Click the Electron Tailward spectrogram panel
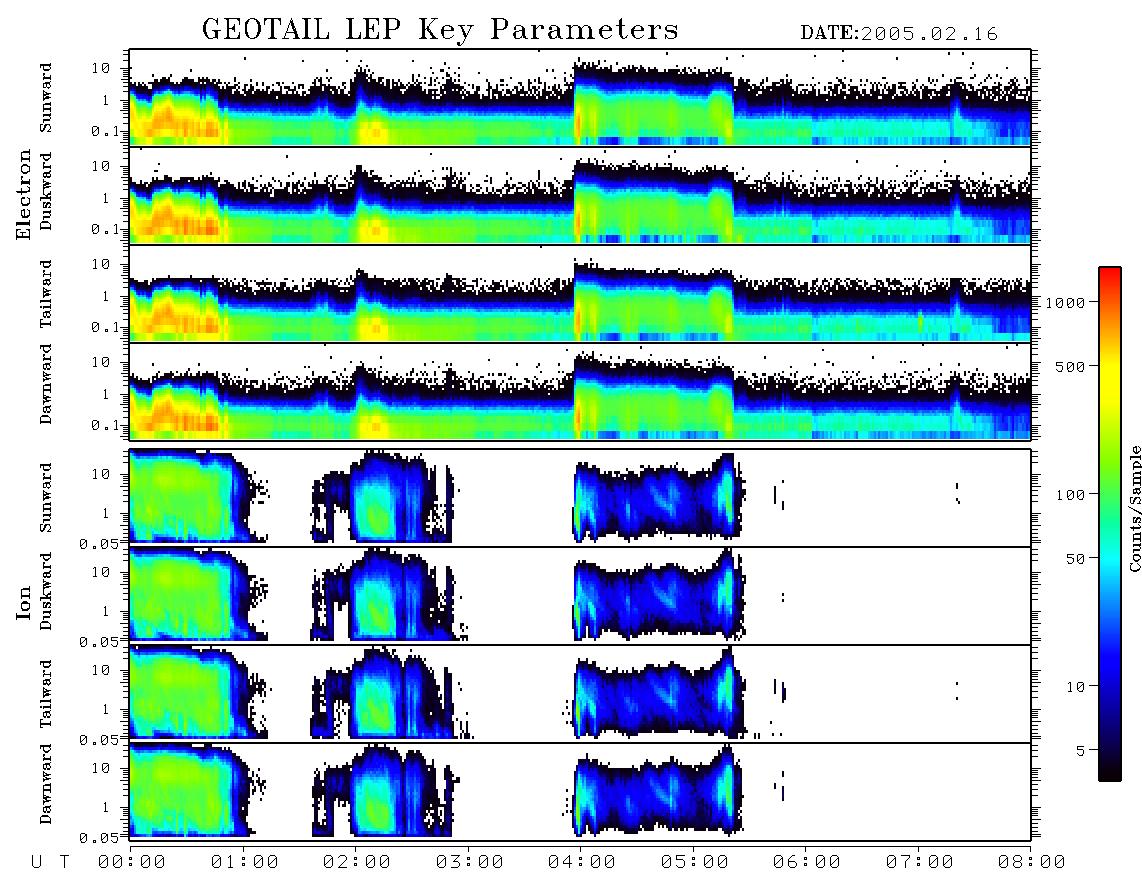The image size is (1142, 880). [x=580, y=294]
